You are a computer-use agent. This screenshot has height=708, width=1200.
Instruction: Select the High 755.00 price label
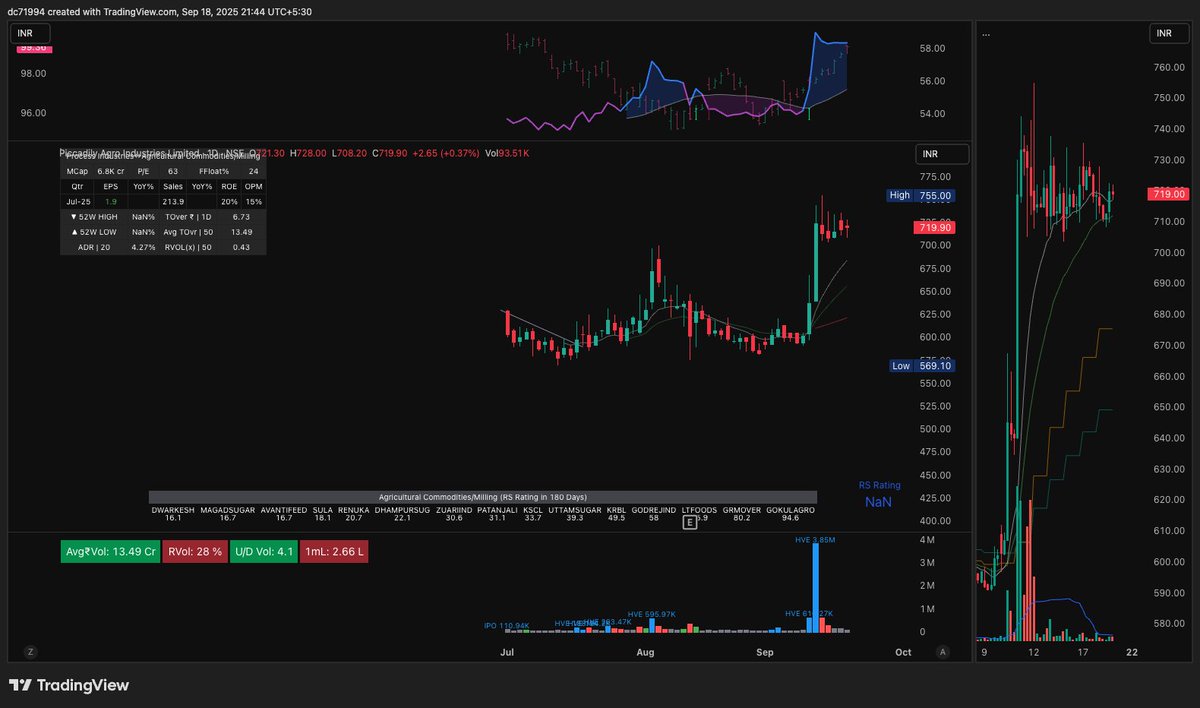(921, 196)
